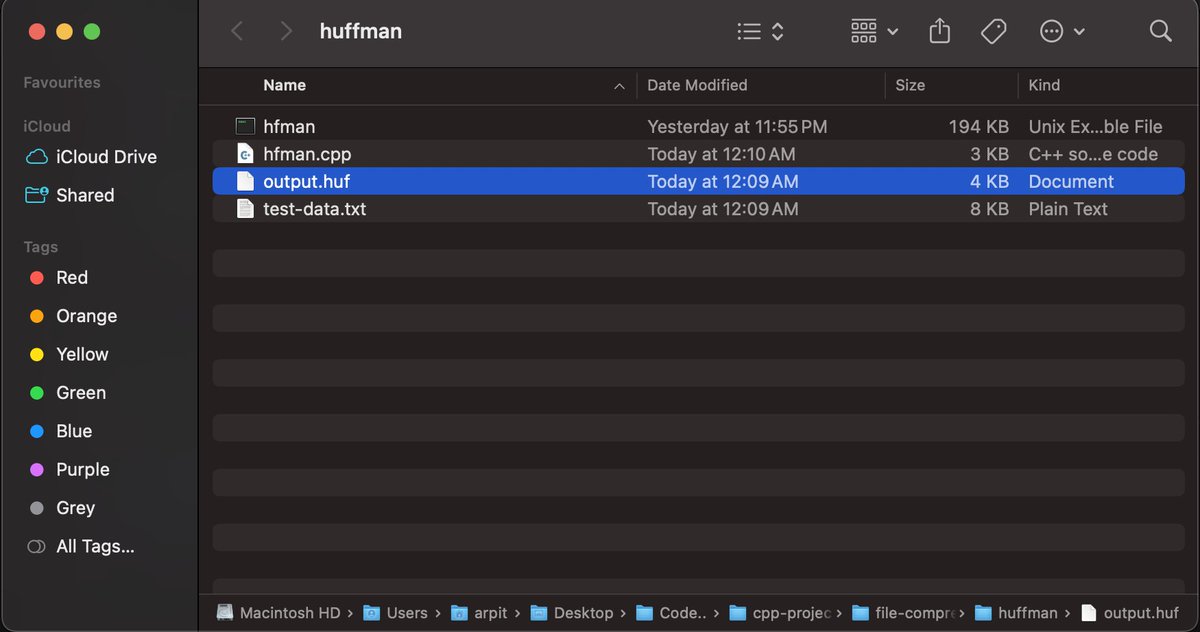Select the hfman.cpp source file icon
Image resolution: width=1200 pixels, height=632 pixels.
point(245,154)
